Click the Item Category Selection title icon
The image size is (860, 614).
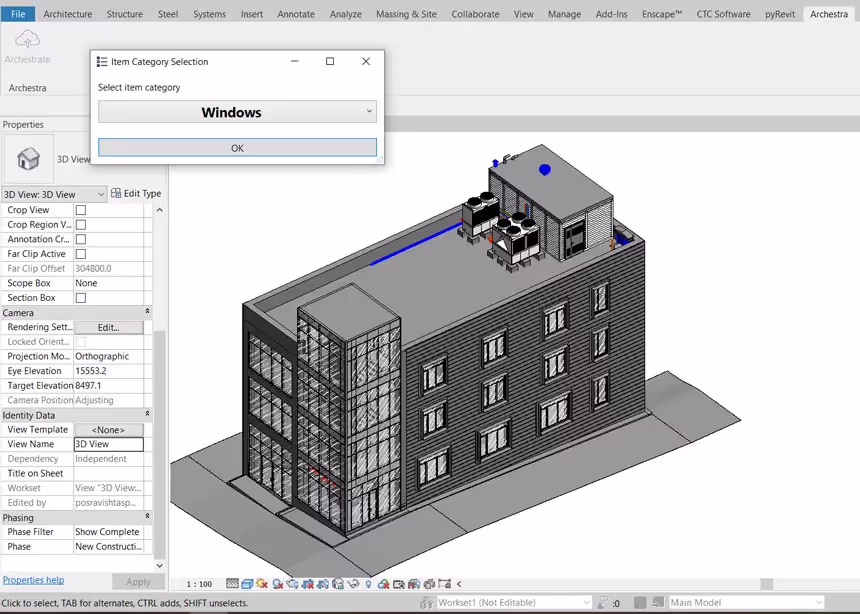point(102,61)
